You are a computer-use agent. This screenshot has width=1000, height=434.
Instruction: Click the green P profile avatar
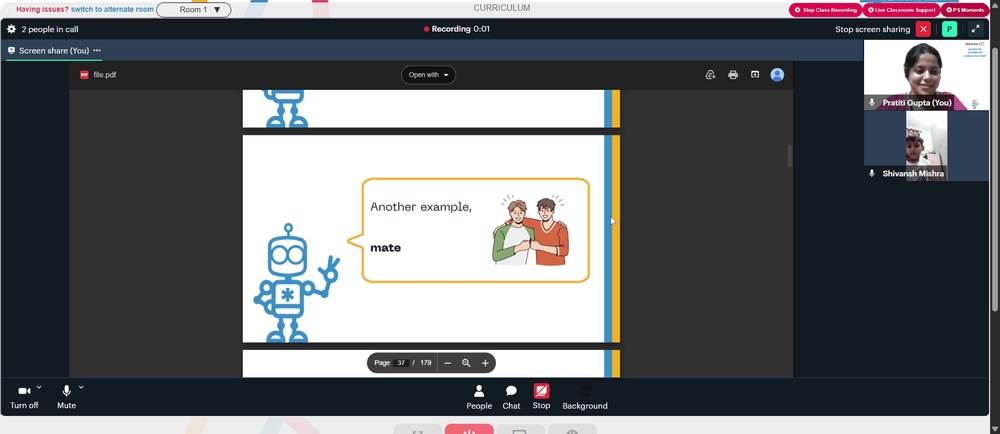point(950,29)
